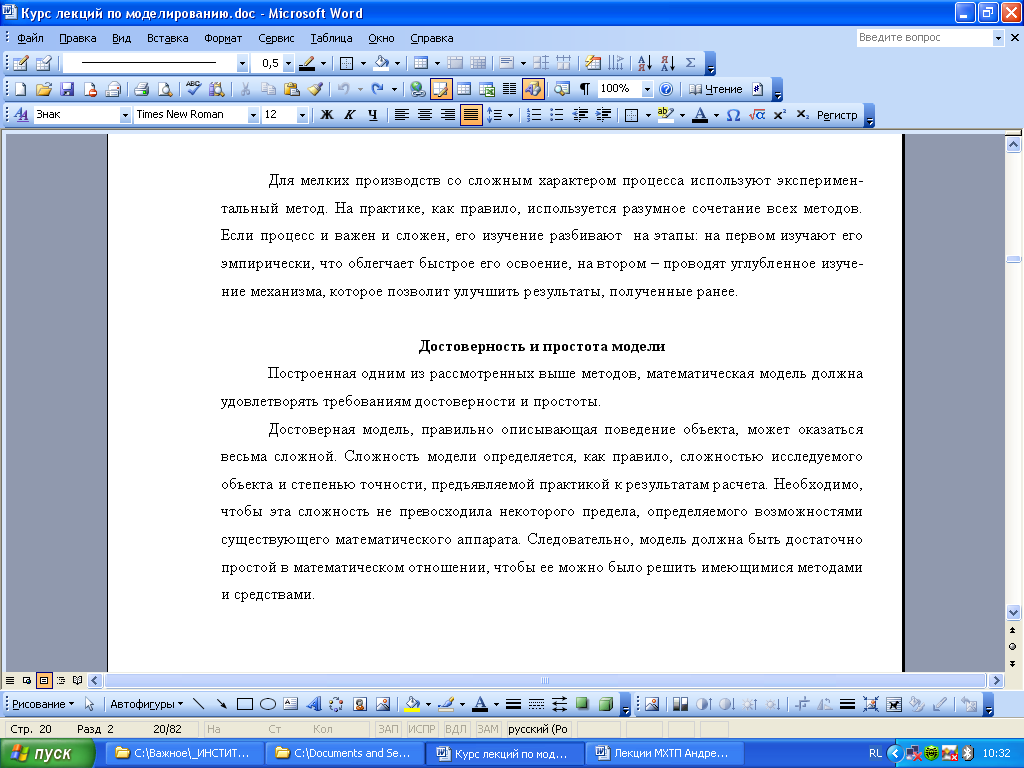Insert a table from standard toolbar
Screen dimensions: 1024x768
[x=464, y=89]
